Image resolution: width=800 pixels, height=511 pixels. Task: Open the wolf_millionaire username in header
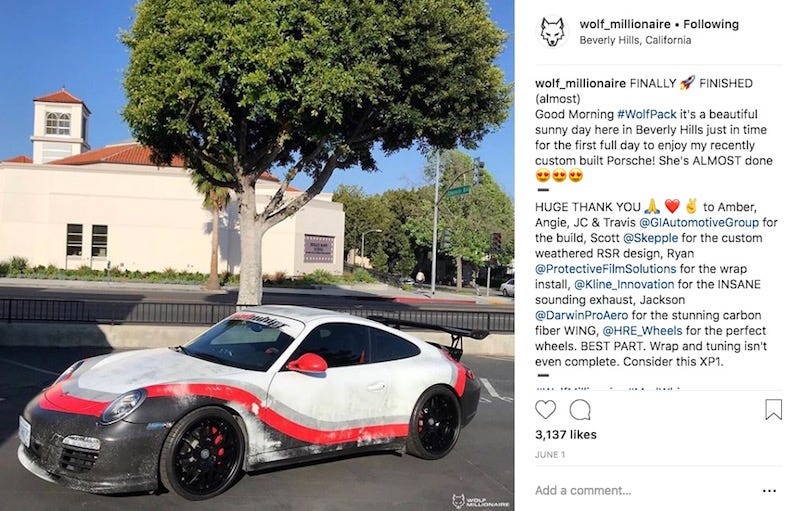(625, 24)
